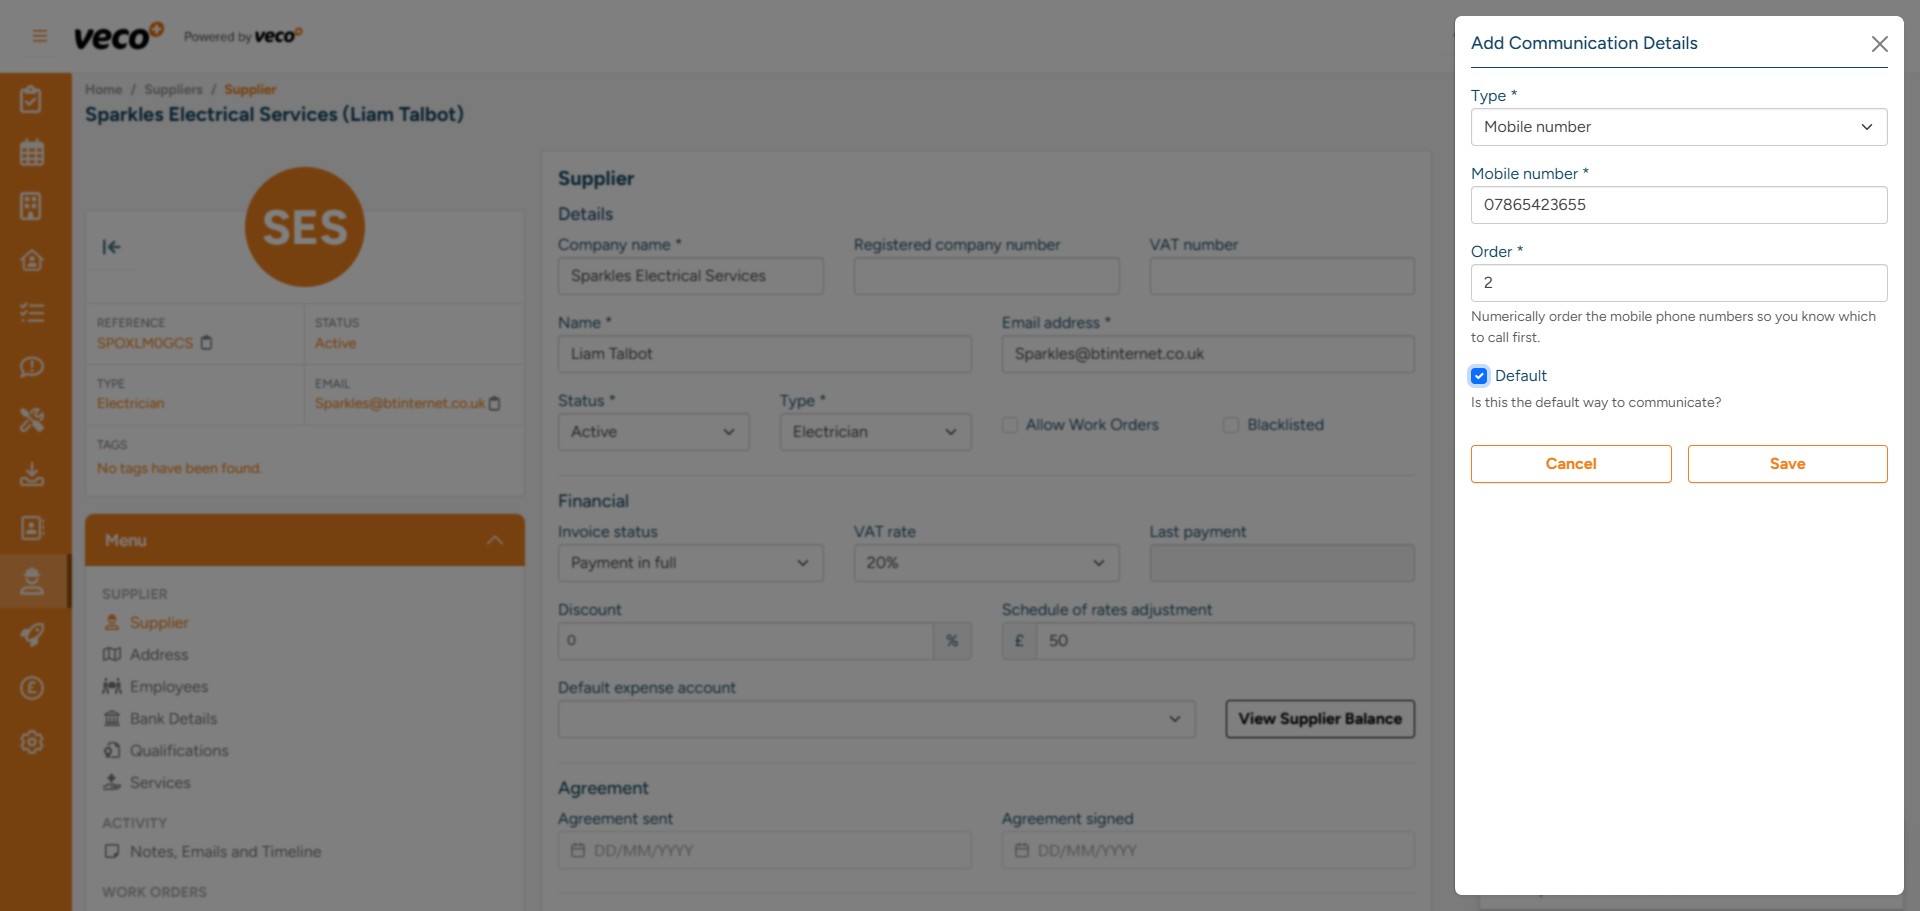Open the calendar icon in the sidebar
Viewport: 1920px width, 911px height.
point(32,153)
